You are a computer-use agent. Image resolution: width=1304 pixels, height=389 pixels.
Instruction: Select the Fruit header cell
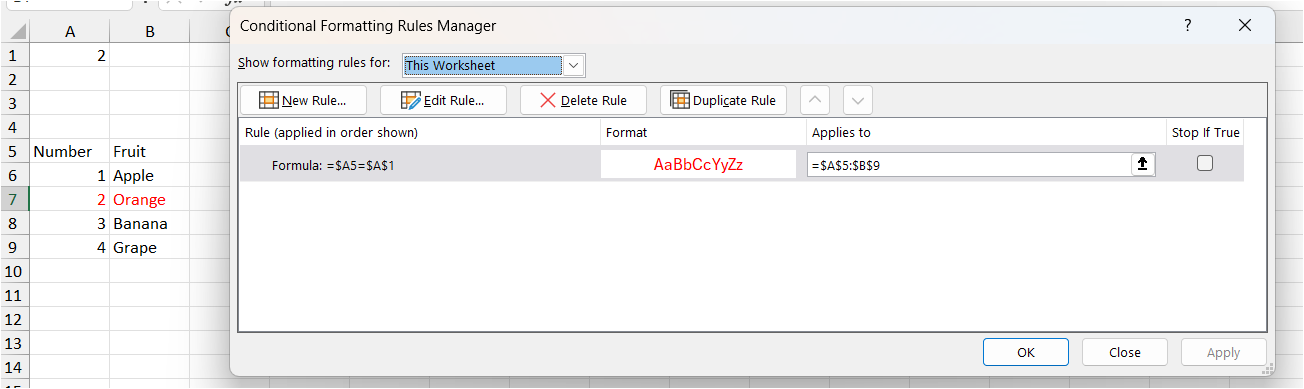pyautogui.click(x=150, y=152)
